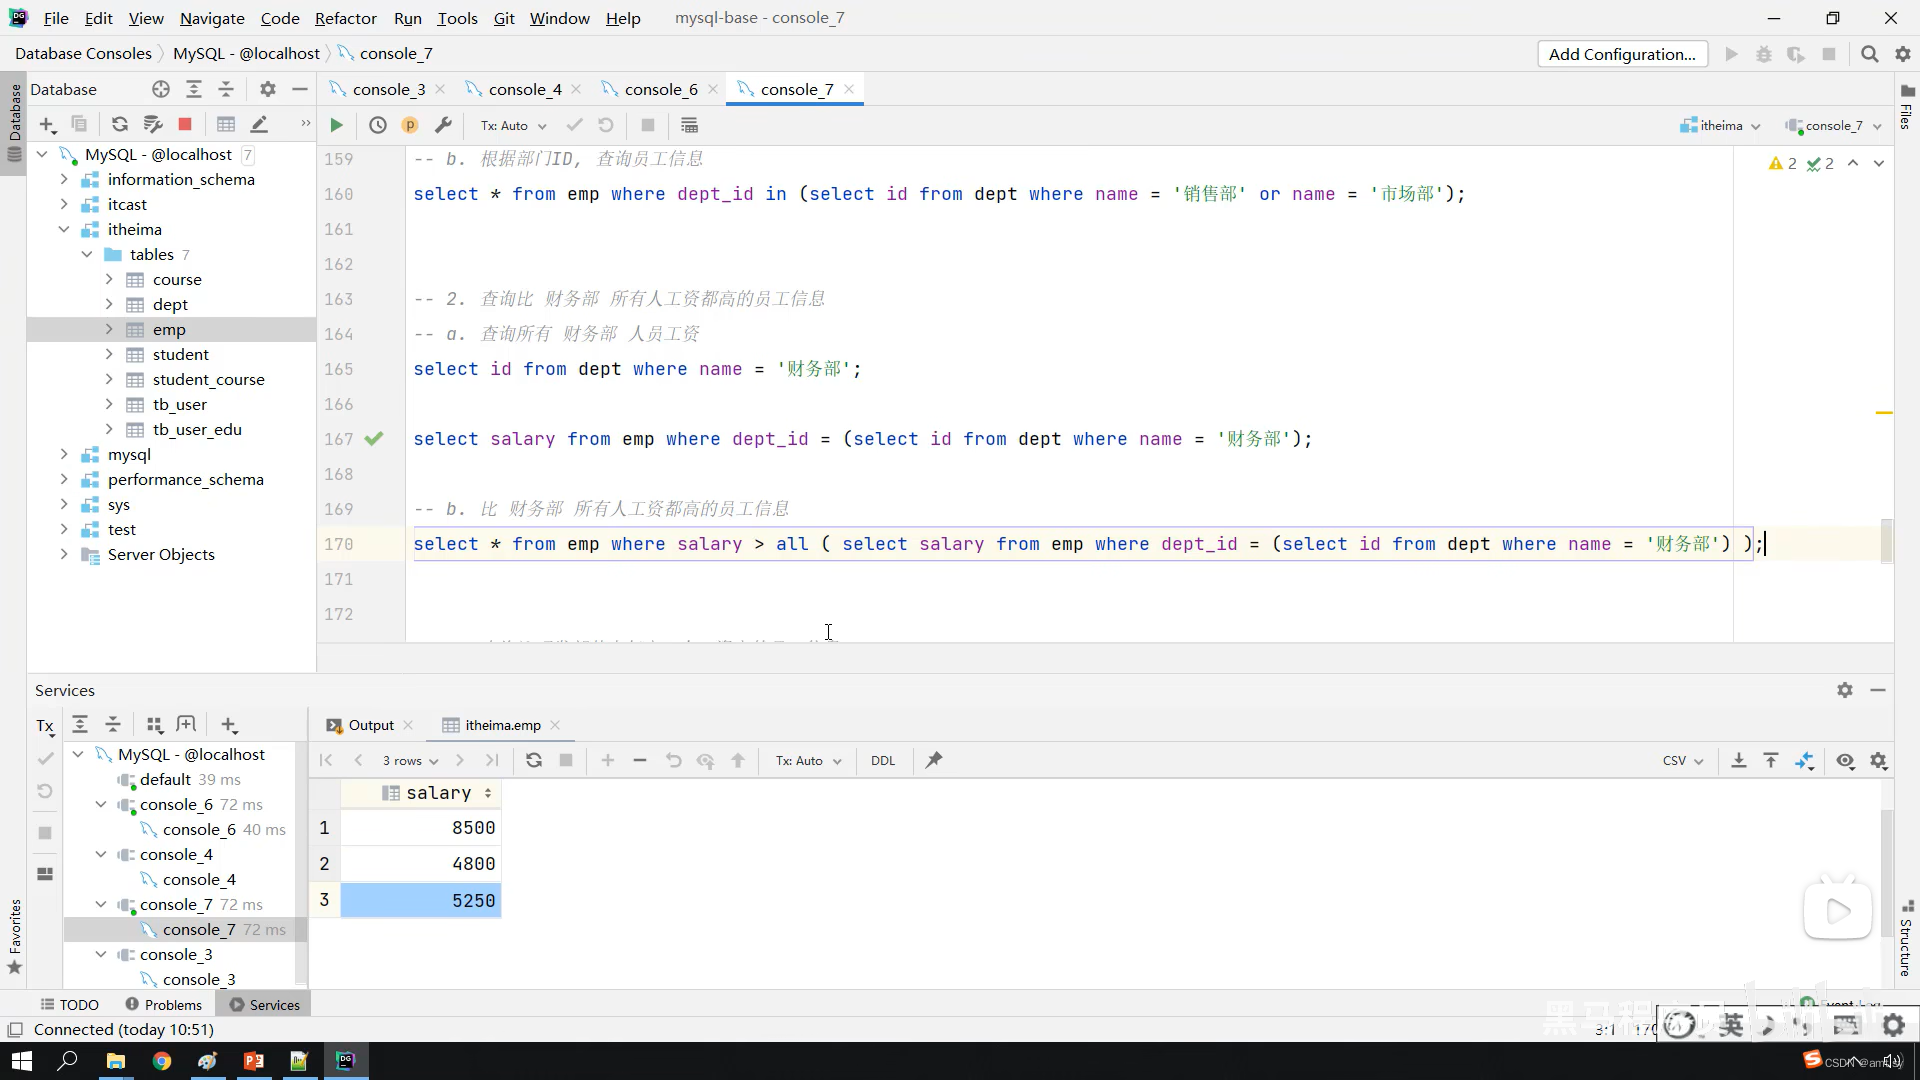
Task: Open the itheima schema dropdown
Action: tap(1721, 125)
